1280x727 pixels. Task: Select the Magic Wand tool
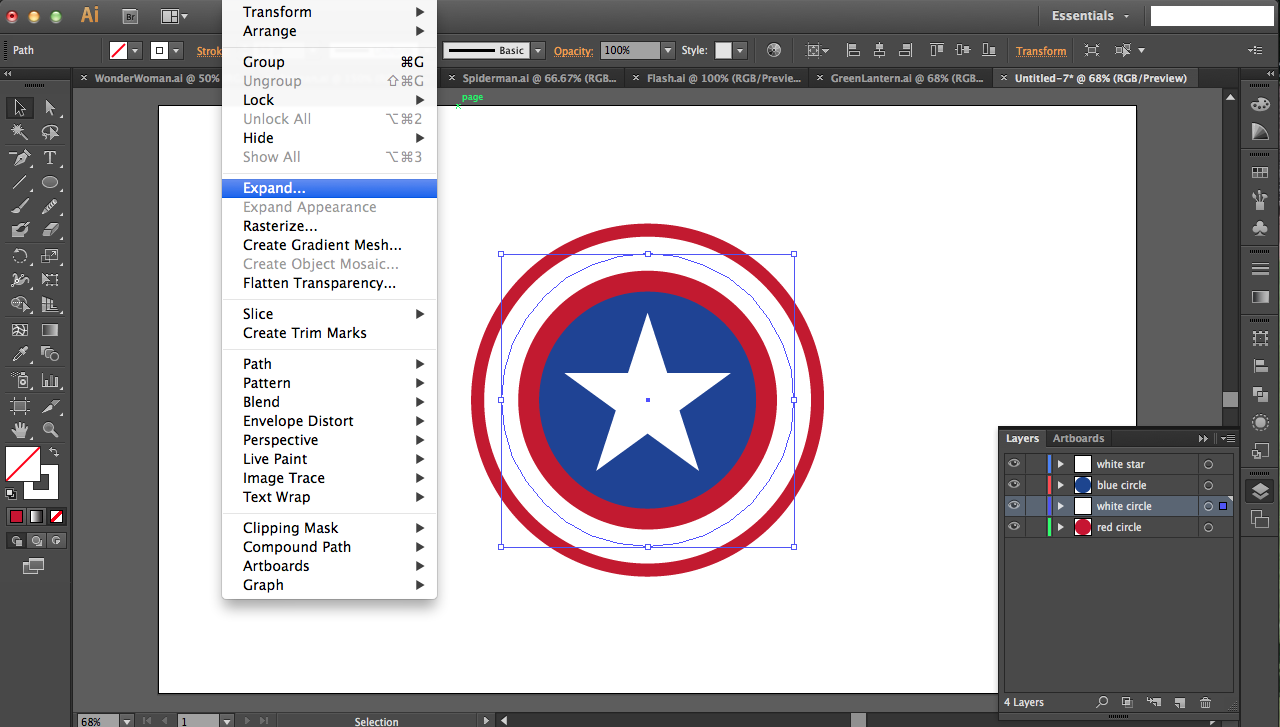pos(19,132)
